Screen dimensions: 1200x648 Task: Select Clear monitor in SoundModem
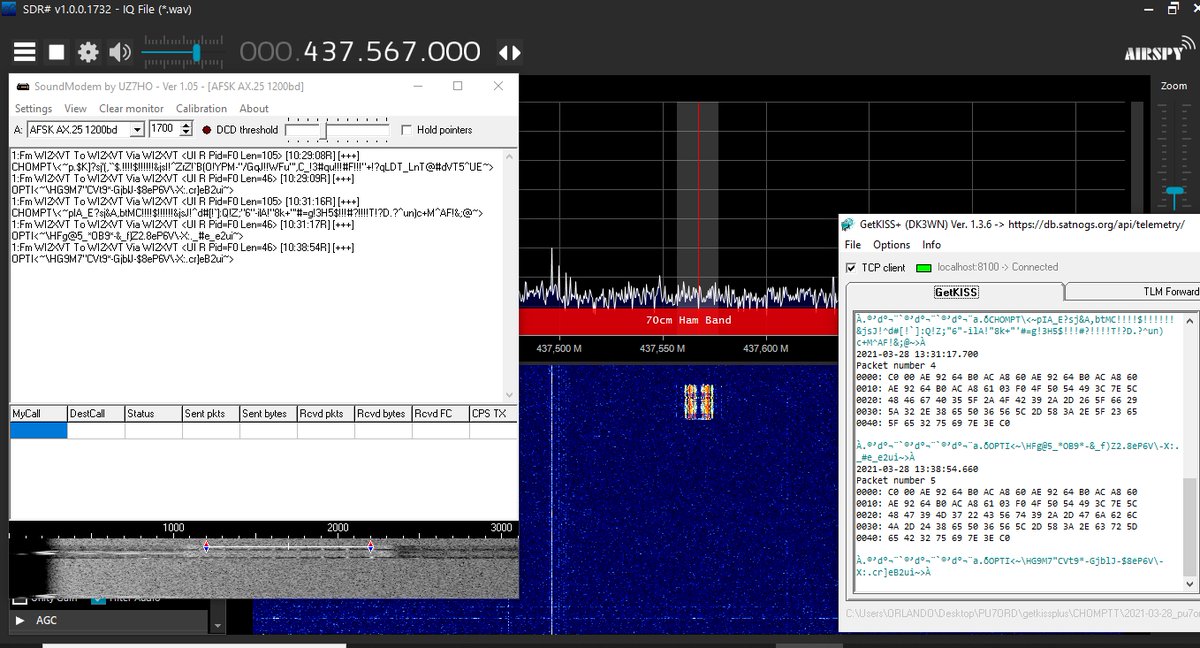tap(131, 108)
